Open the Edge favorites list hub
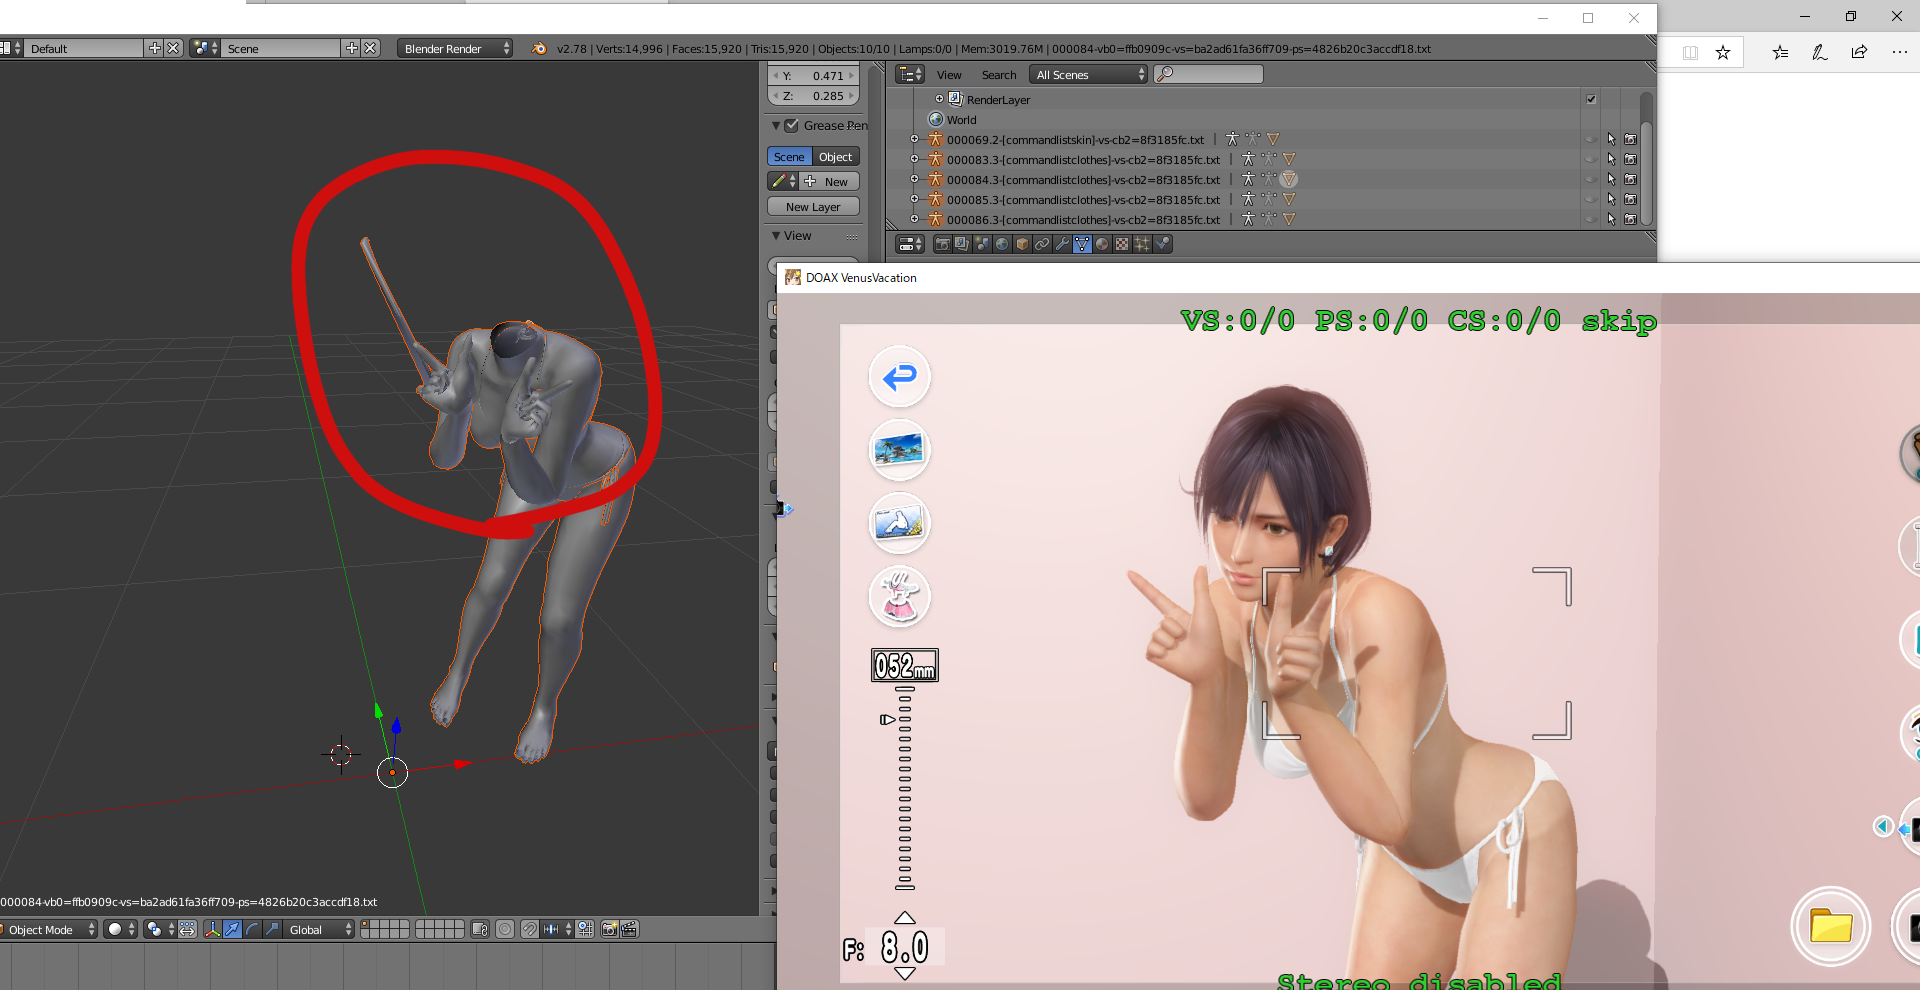The image size is (1920, 990). point(1781,52)
